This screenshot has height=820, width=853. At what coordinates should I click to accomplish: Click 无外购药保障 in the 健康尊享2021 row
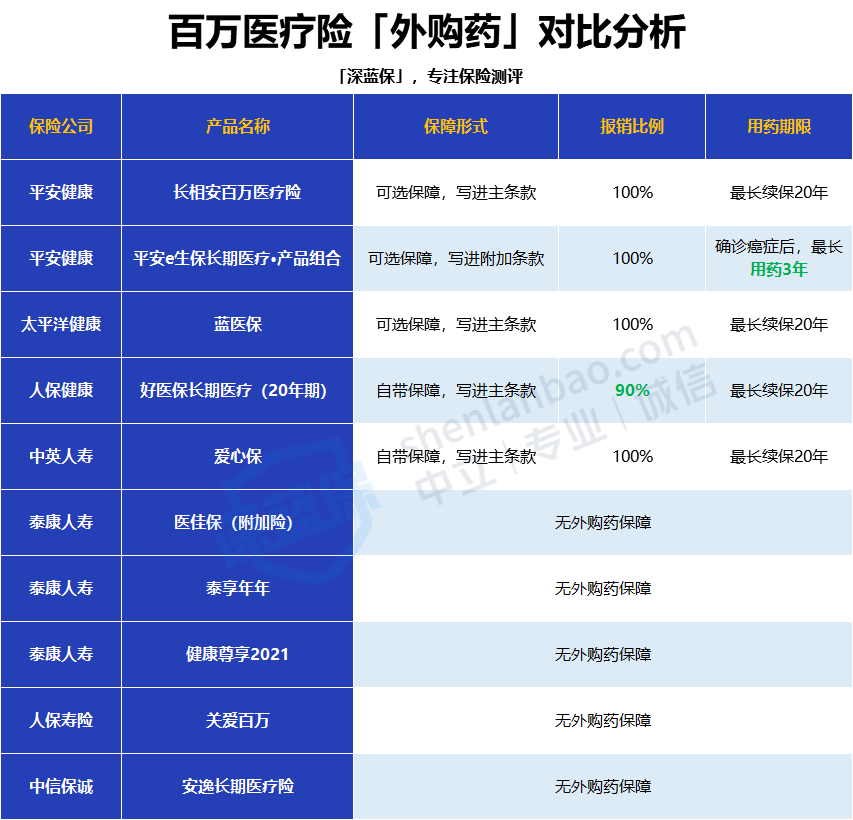click(x=603, y=654)
